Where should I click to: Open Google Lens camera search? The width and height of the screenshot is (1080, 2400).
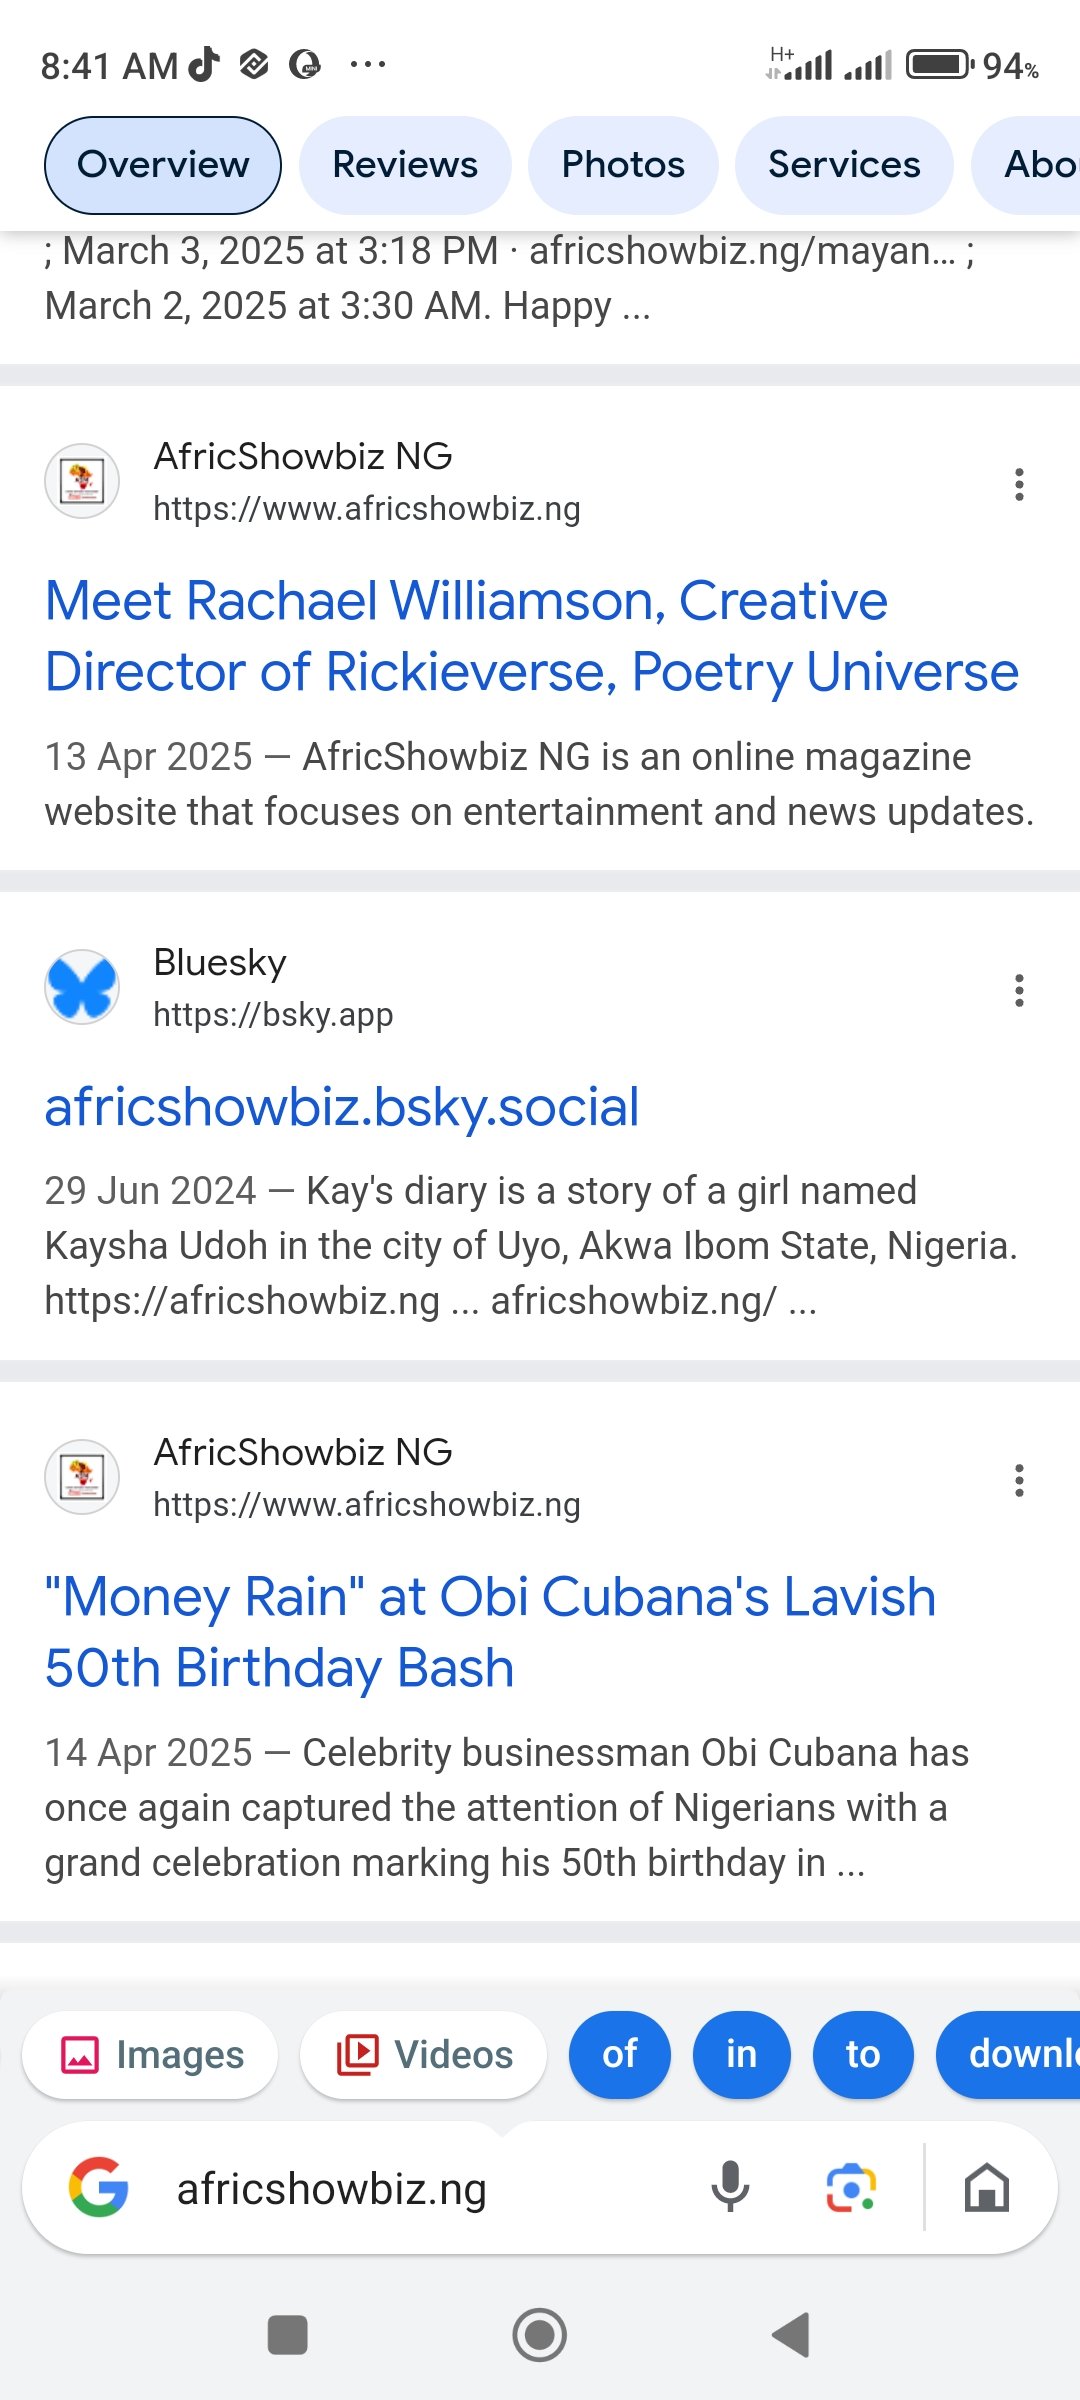pyautogui.click(x=851, y=2187)
